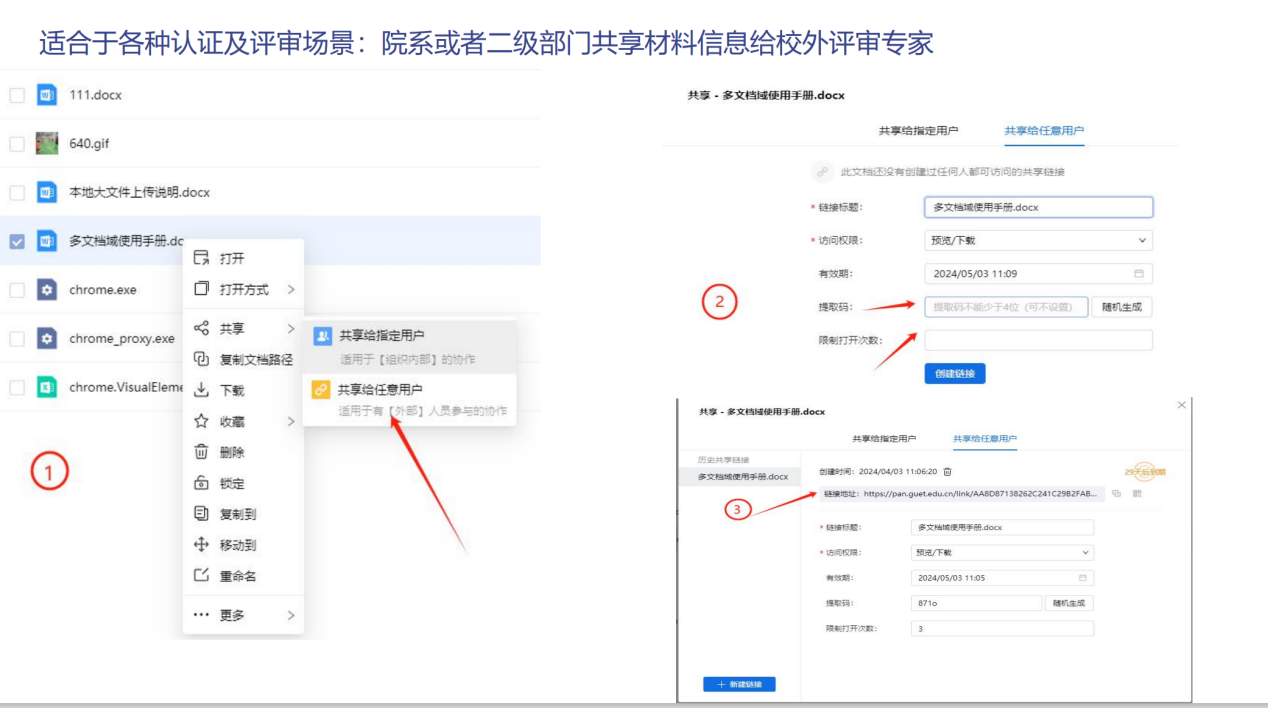1268x708 pixels.
Task: Click the chrome_proxy.exe file icon
Action: coord(47,339)
